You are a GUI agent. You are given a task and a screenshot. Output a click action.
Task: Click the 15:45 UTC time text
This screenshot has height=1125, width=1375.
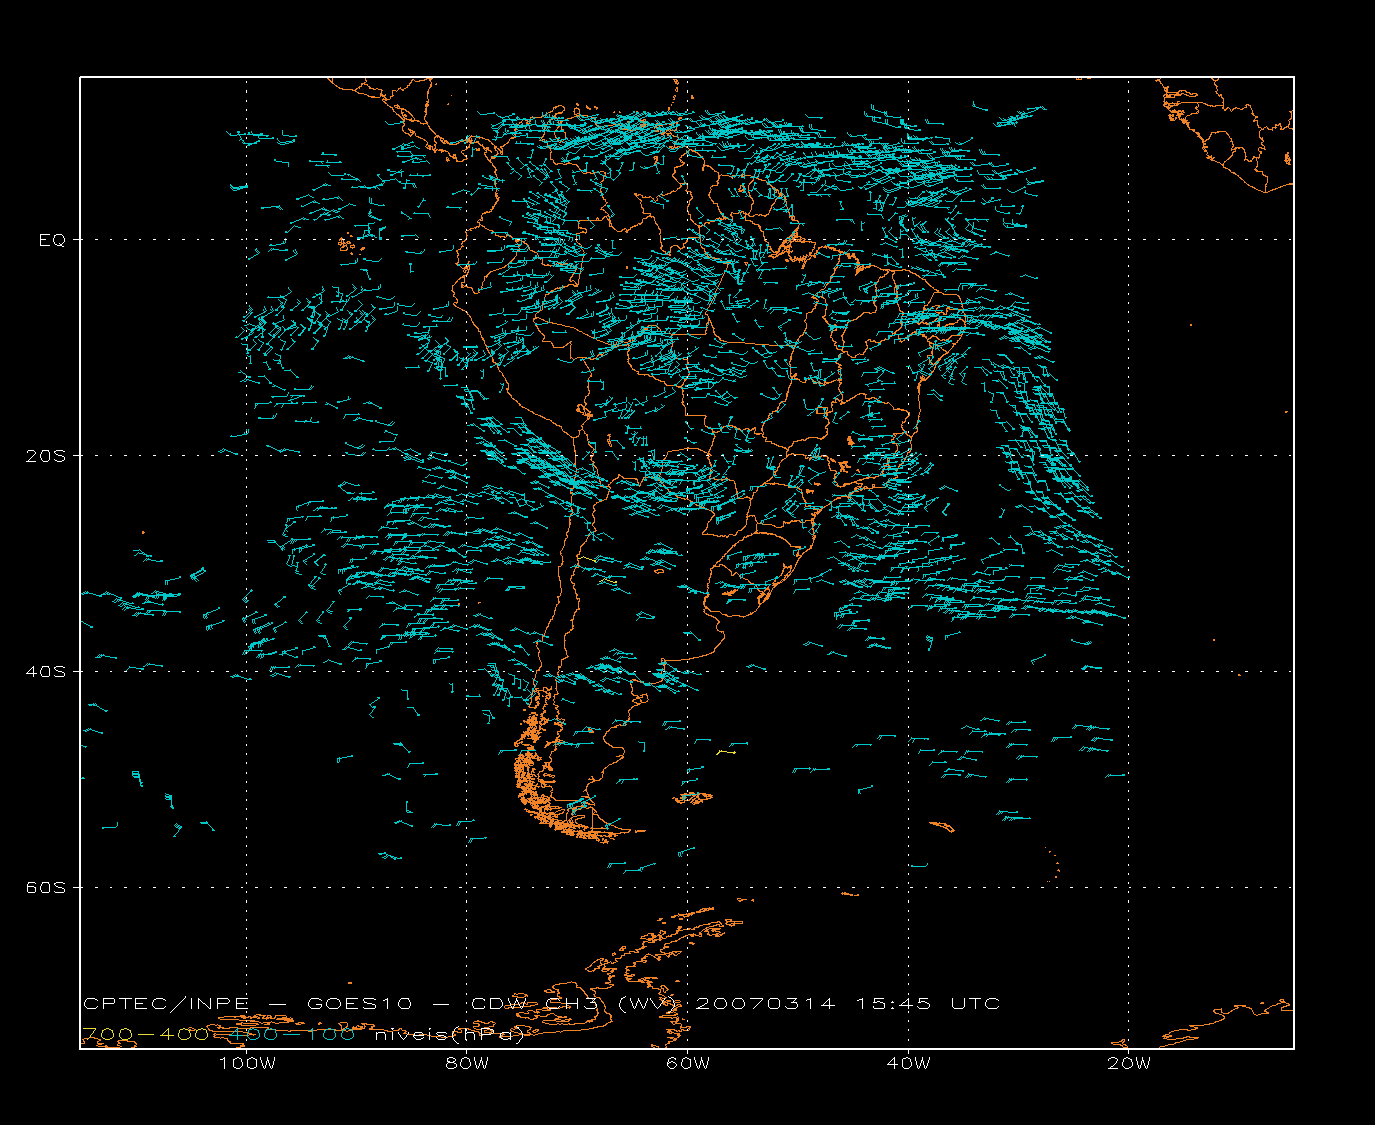tap(928, 1003)
